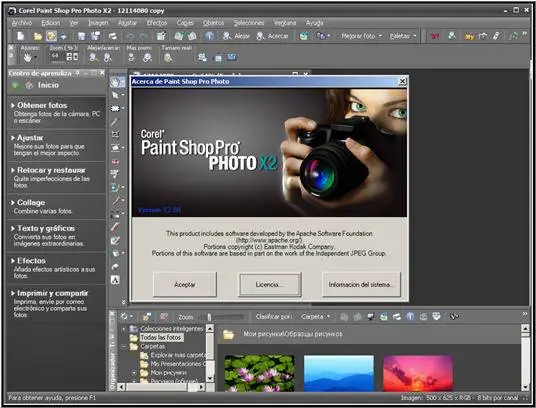Click the yellow 'My' icon in toolbar

tap(469, 36)
